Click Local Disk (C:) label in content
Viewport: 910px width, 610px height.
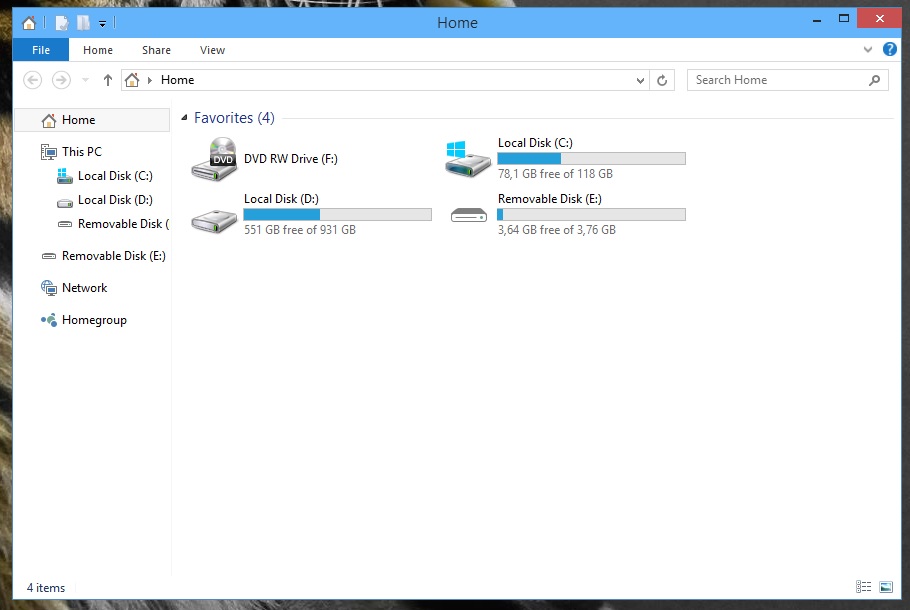tap(535, 143)
